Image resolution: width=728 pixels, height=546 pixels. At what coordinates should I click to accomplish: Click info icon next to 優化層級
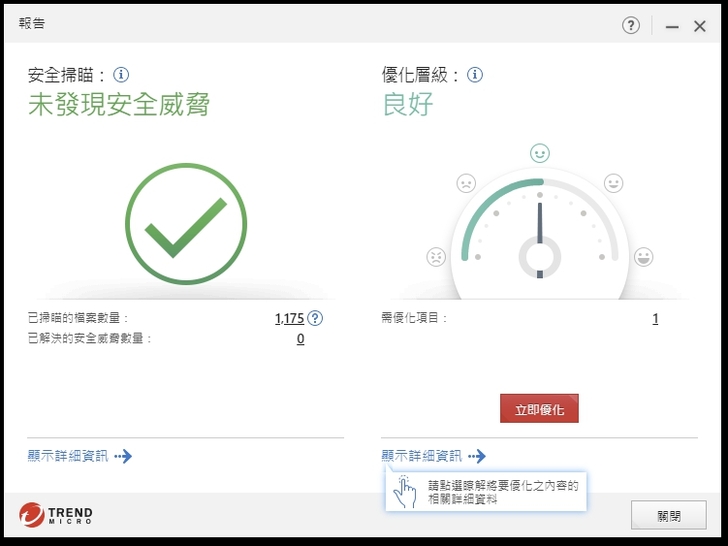(474, 74)
